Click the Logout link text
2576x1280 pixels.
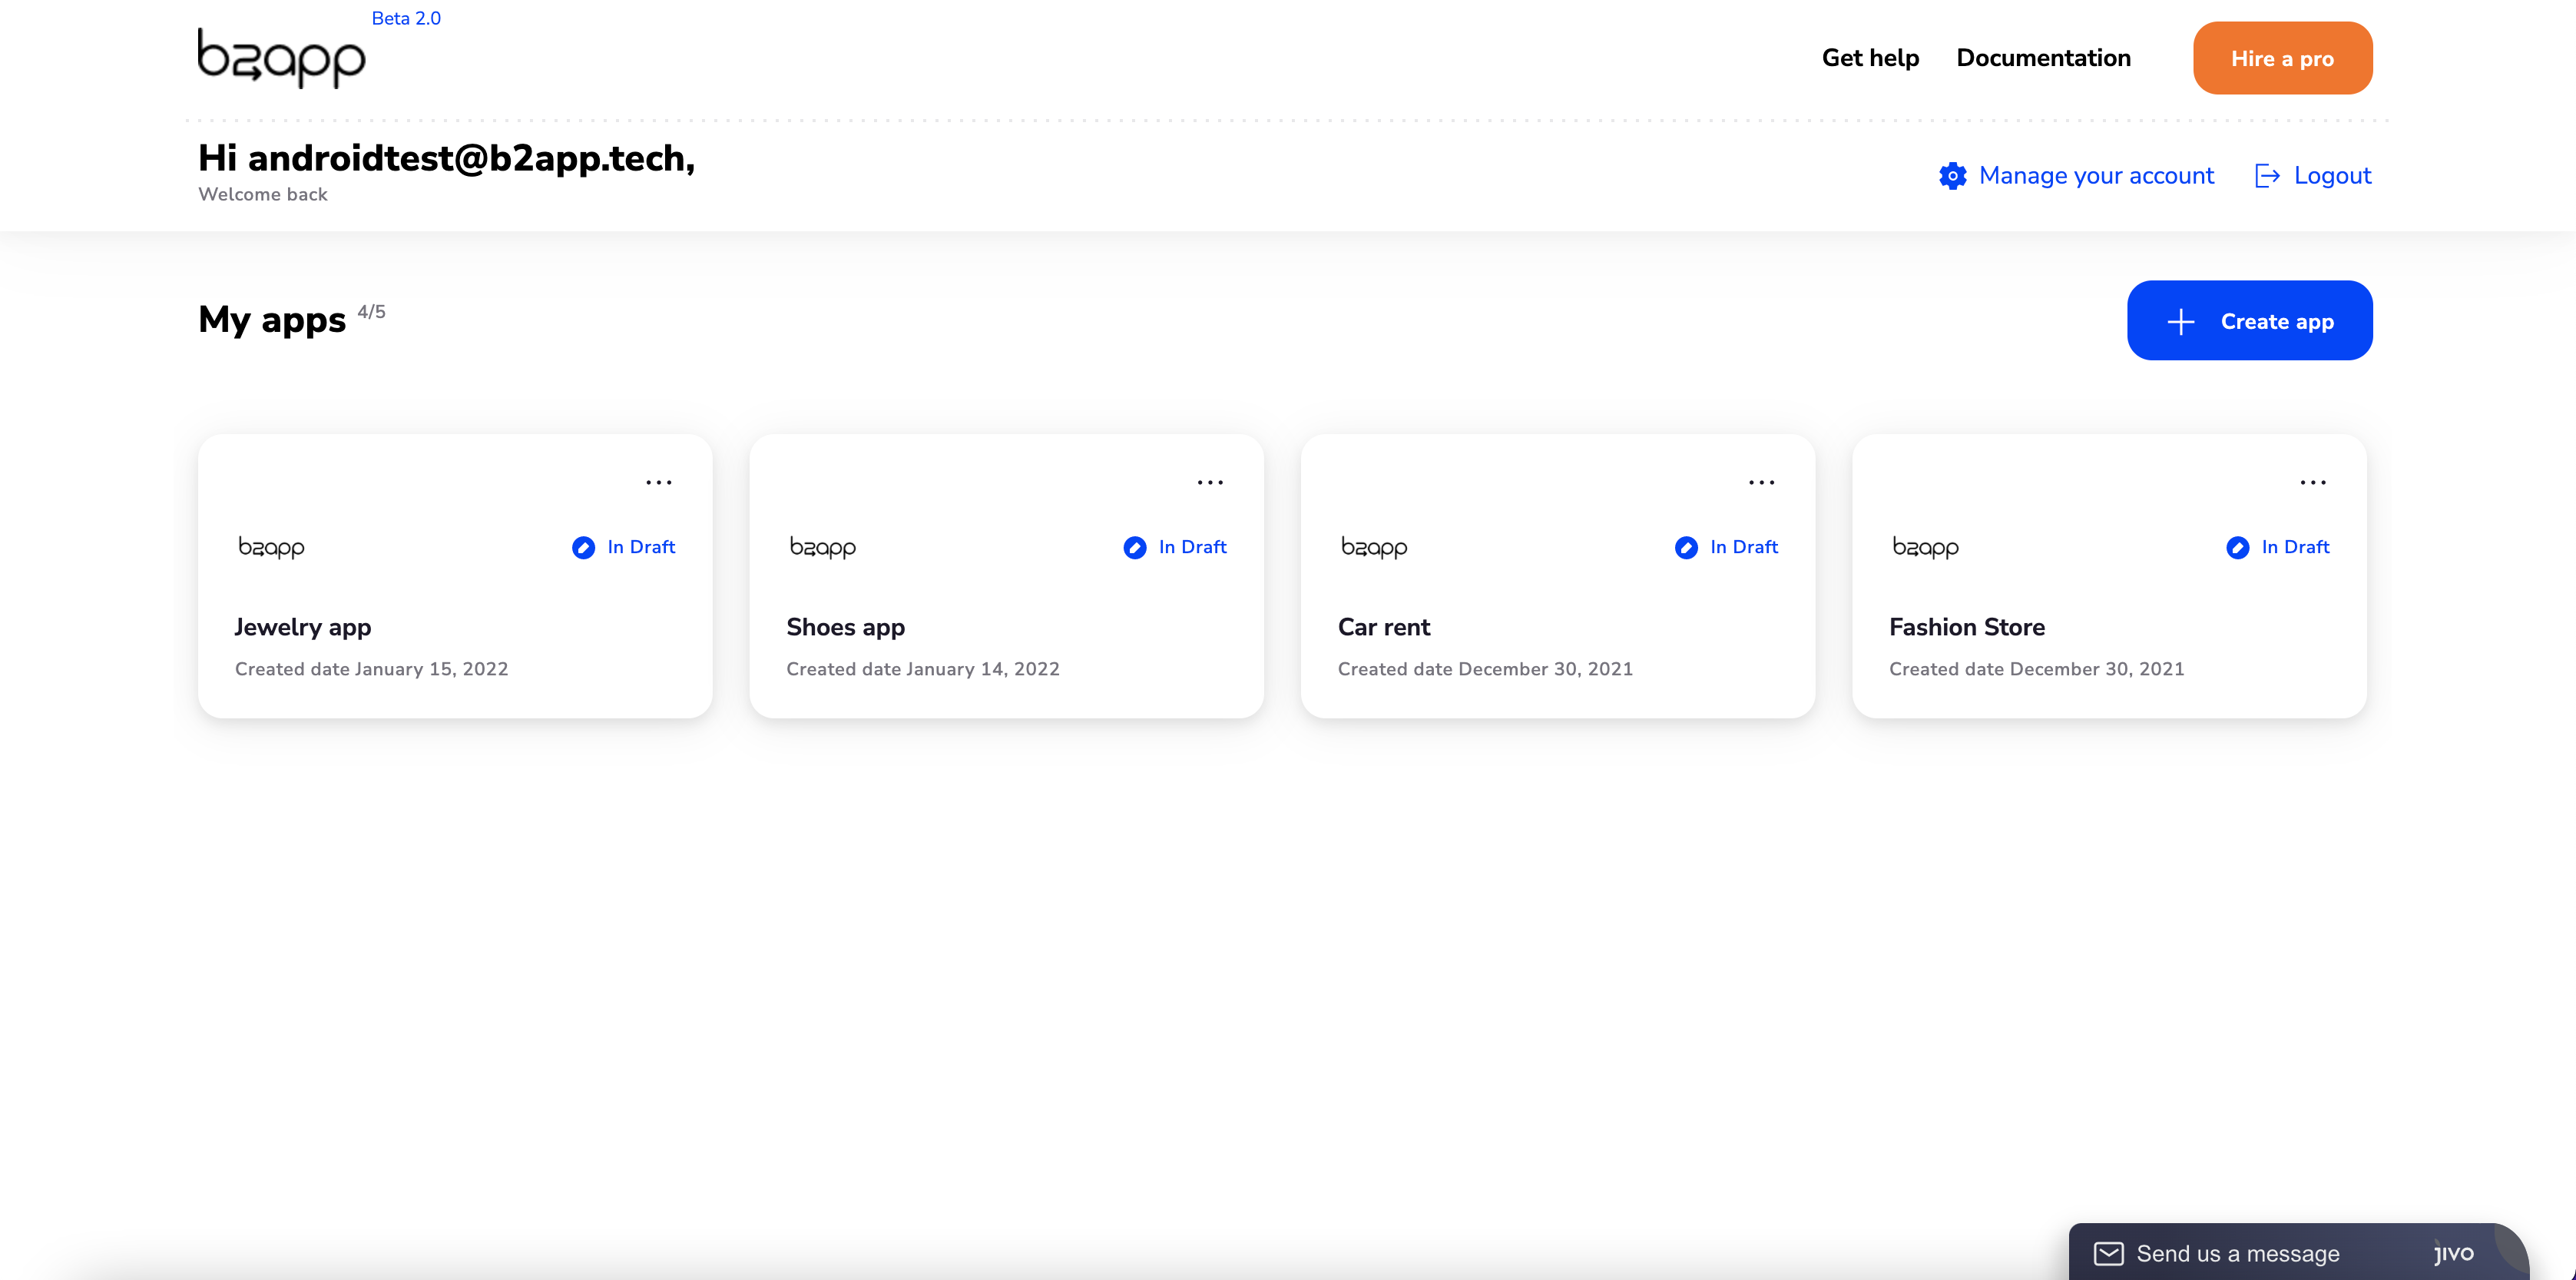(x=2332, y=176)
